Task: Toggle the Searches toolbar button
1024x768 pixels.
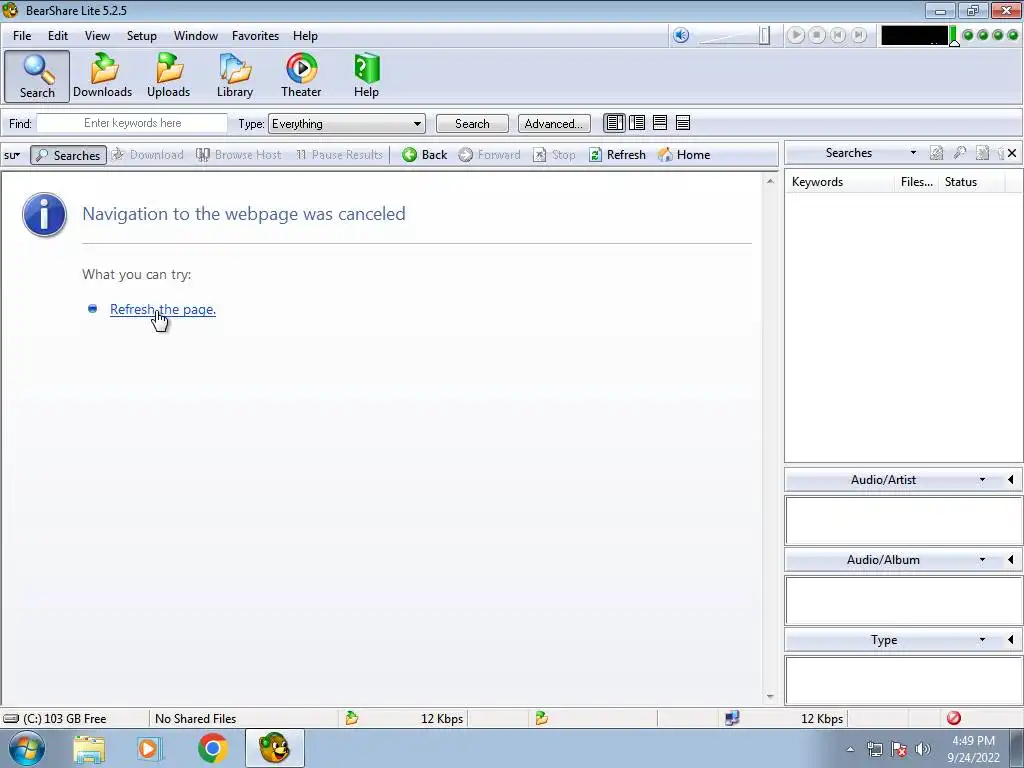Action: (x=69, y=155)
